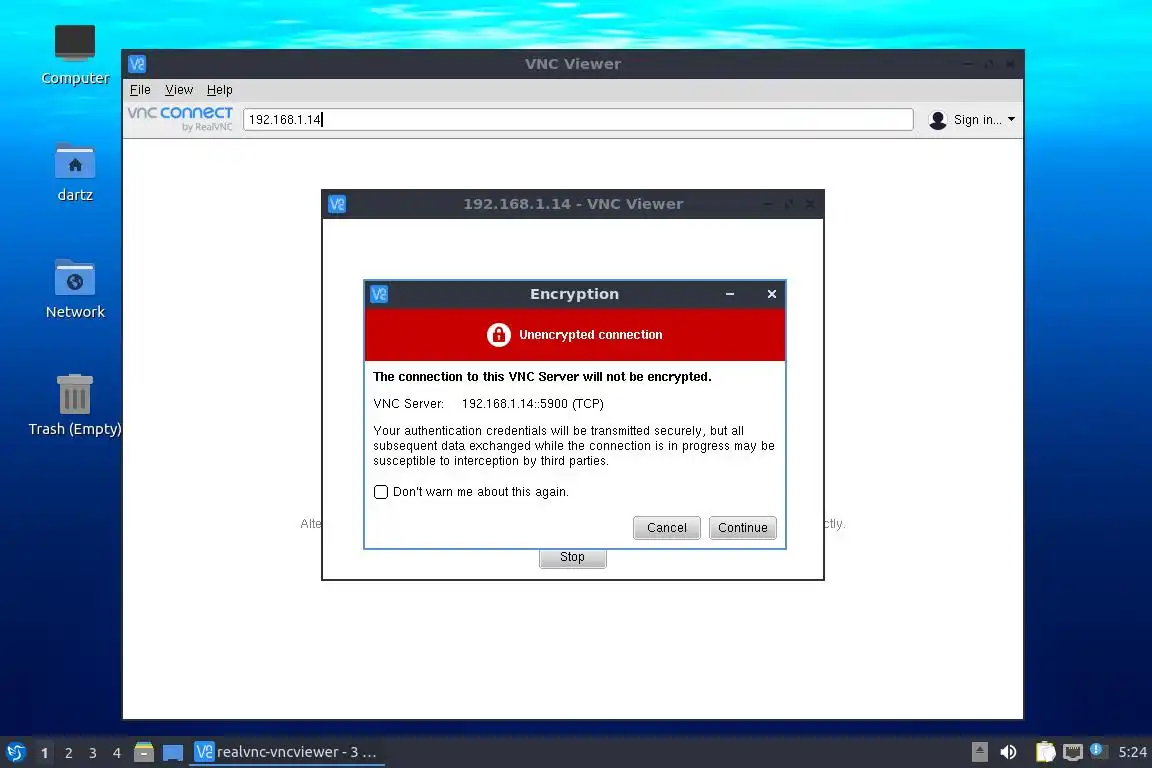Click the notification alert tray icon
Viewport: 1152px width, 768px height.
coord(1098,750)
